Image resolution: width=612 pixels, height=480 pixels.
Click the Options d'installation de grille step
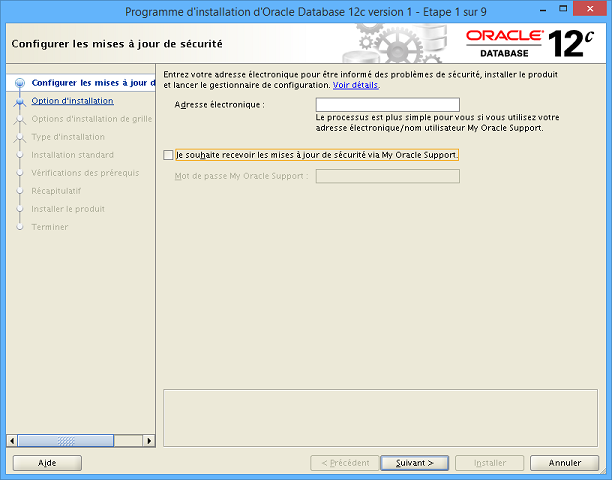(x=92, y=119)
